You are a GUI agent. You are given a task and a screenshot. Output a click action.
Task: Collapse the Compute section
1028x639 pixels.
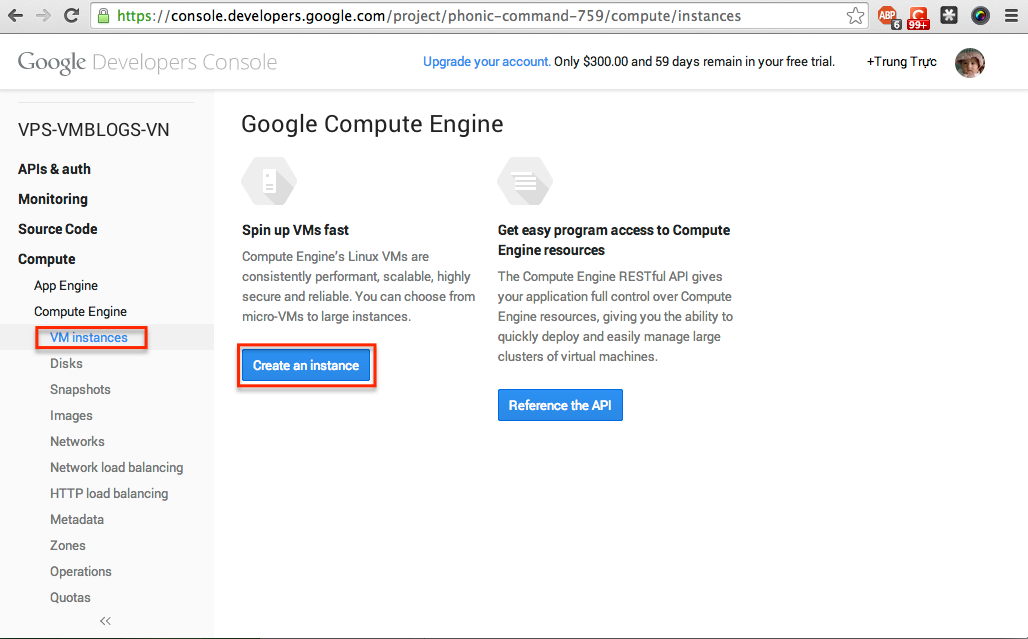[x=46, y=259]
